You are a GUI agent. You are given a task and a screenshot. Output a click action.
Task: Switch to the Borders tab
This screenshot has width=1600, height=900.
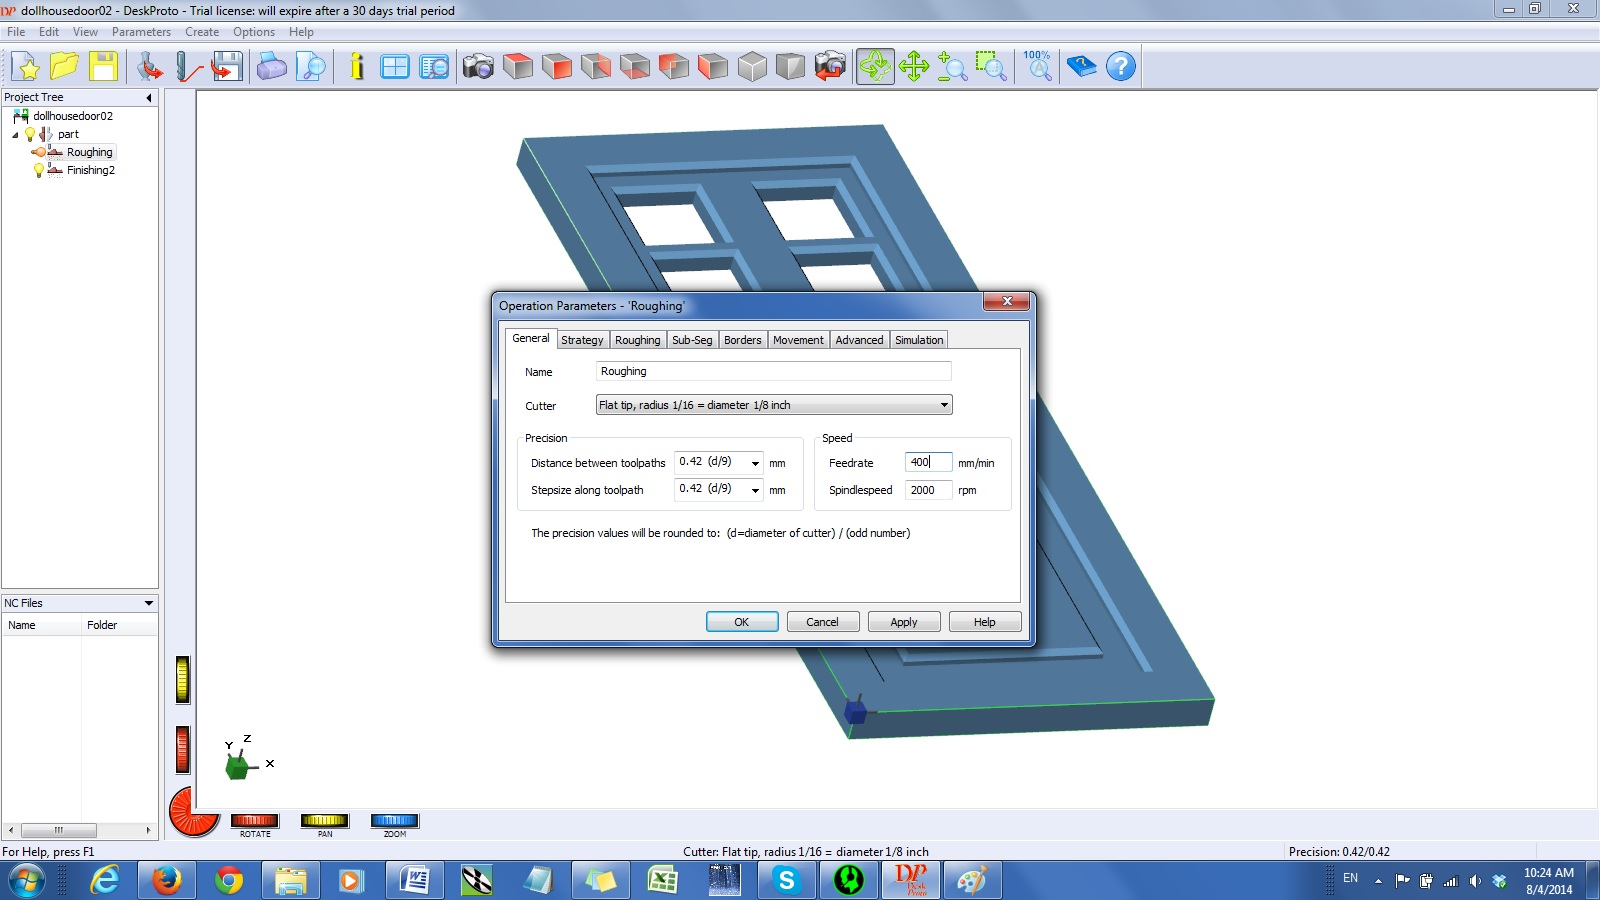(743, 340)
